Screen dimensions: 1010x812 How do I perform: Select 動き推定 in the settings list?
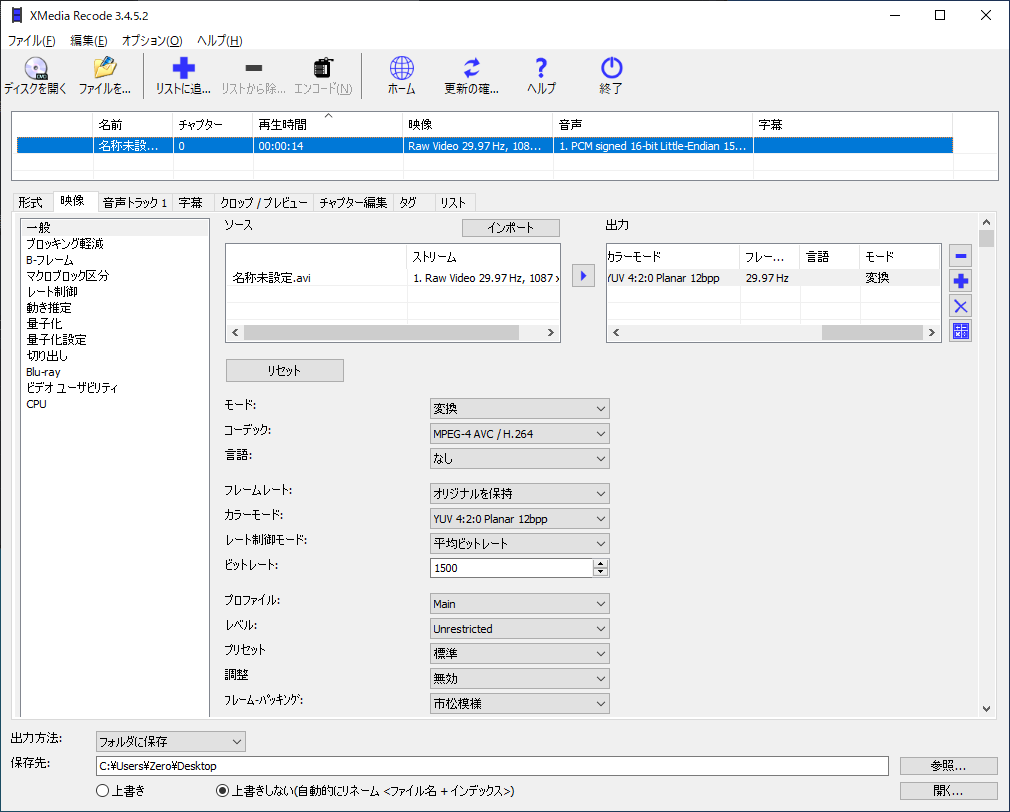coord(49,308)
